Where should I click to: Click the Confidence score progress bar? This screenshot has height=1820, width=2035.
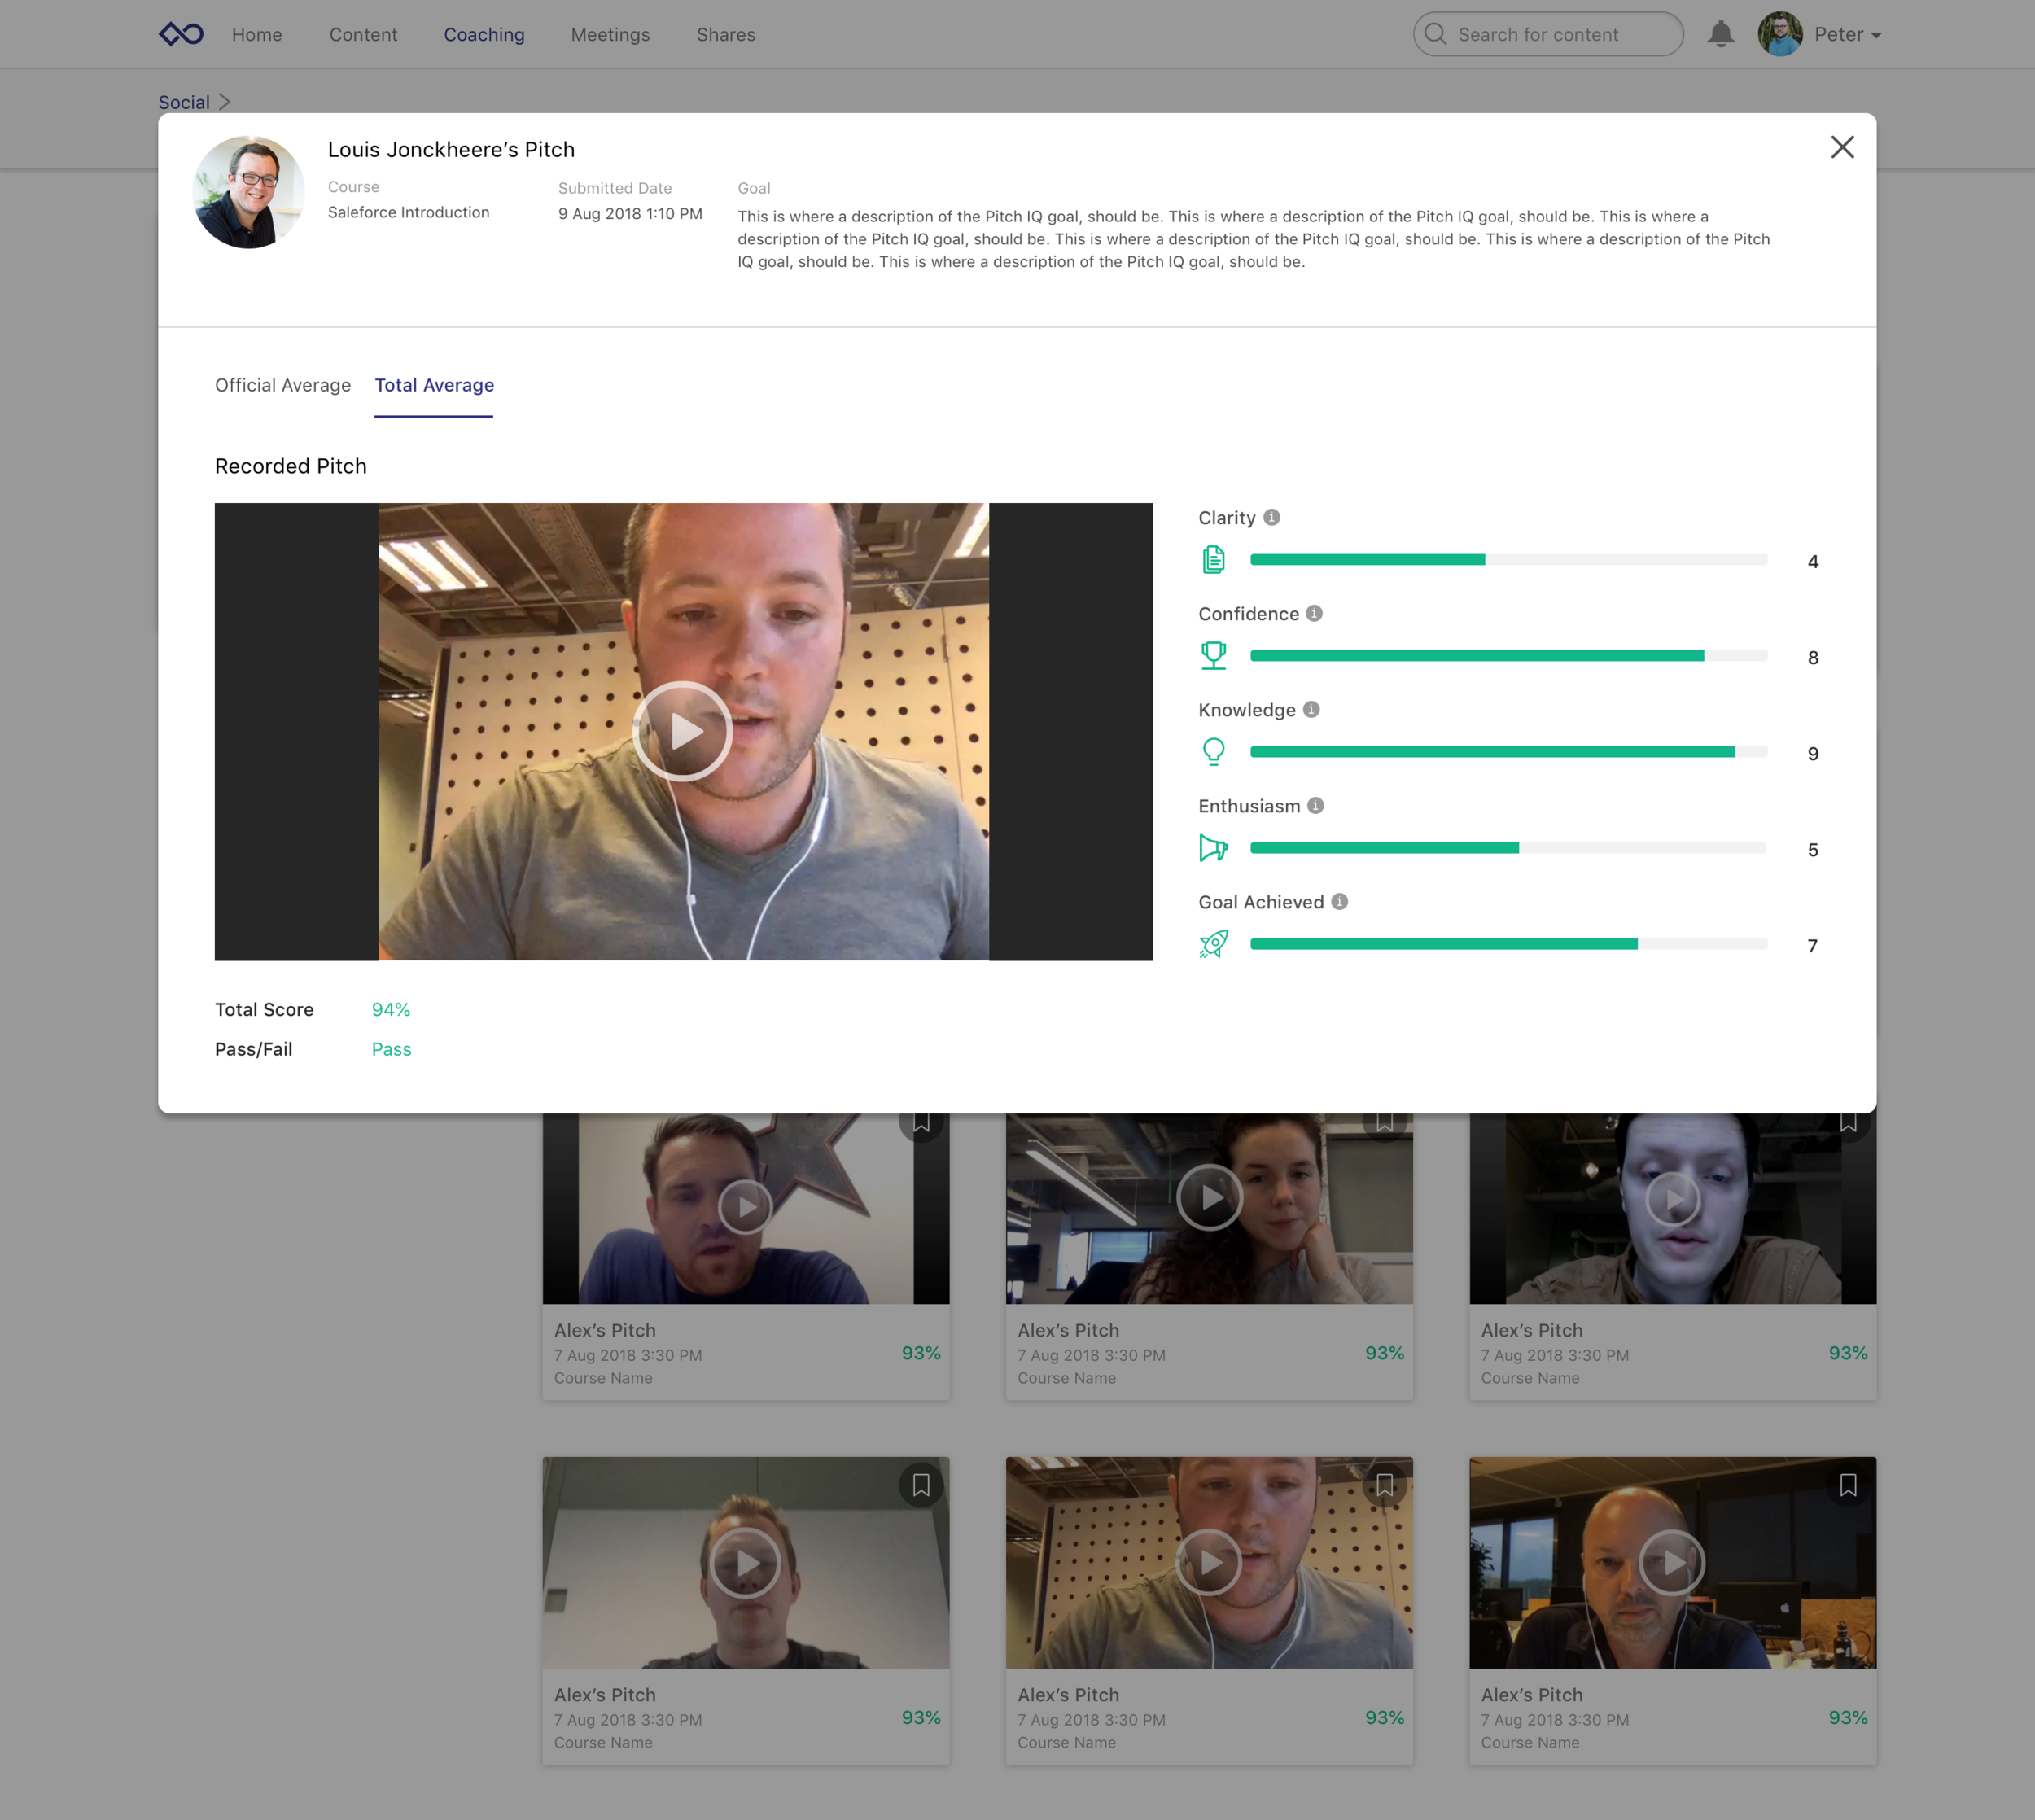coord(1508,656)
